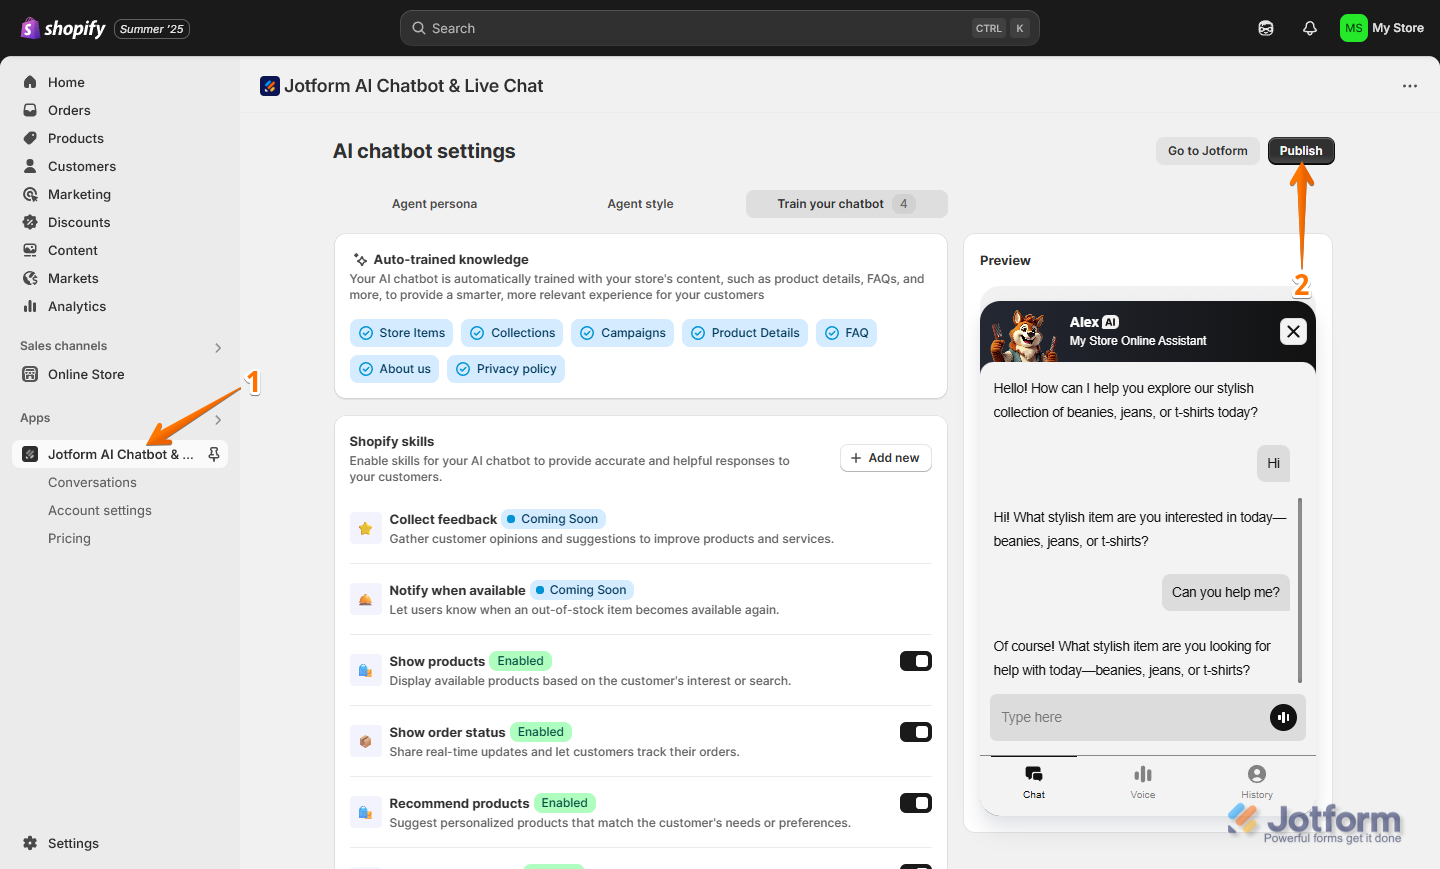
Task: Click the Show order status box icon
Action: coord(365,741)
